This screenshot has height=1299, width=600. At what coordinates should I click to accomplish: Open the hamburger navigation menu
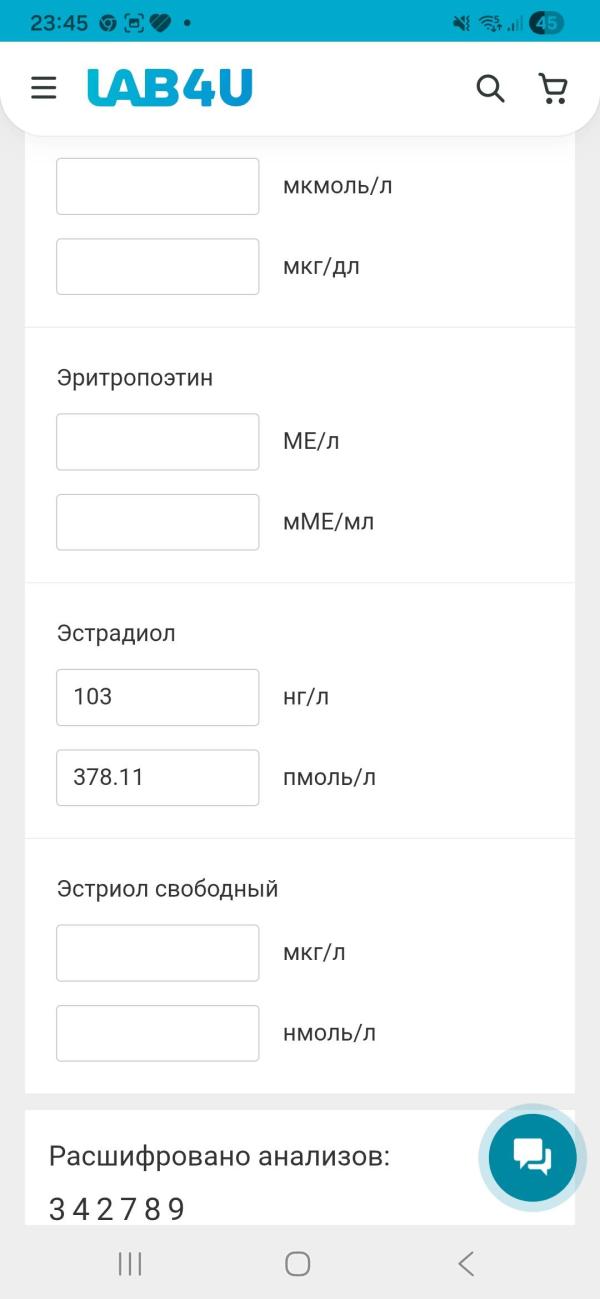[x=43, y=88]
